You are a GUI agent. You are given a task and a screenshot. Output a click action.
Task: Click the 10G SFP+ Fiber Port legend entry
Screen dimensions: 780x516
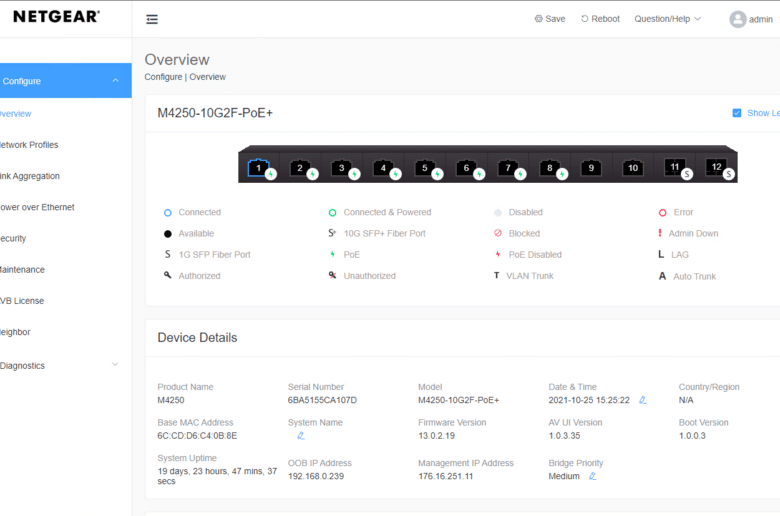coord(377,233)
